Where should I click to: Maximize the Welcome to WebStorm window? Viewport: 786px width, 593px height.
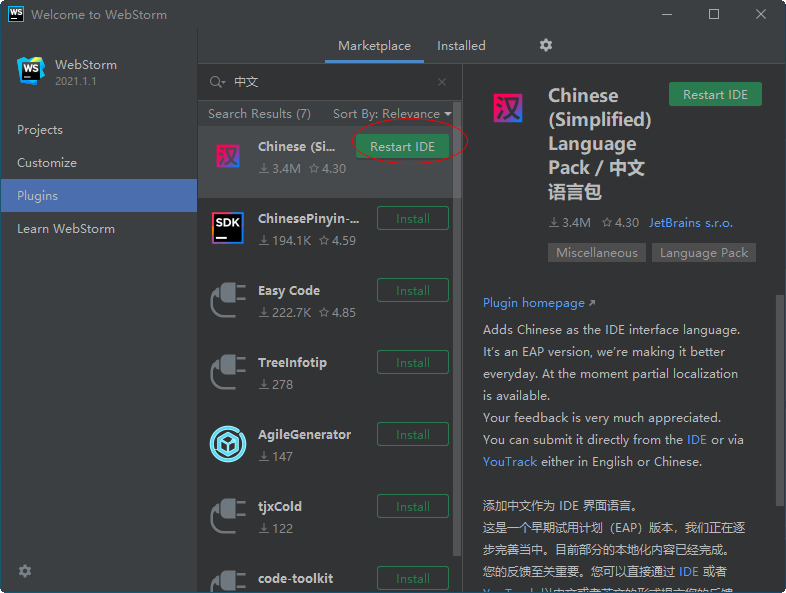click(714, 14)
